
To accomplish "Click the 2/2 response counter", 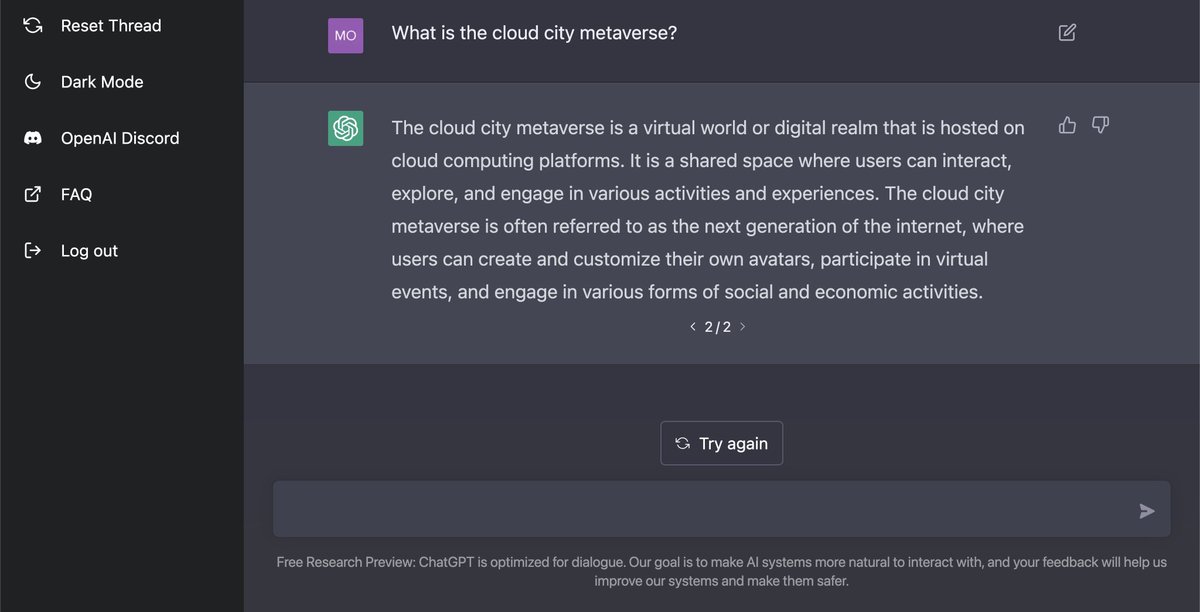I will tap(718, 326).
